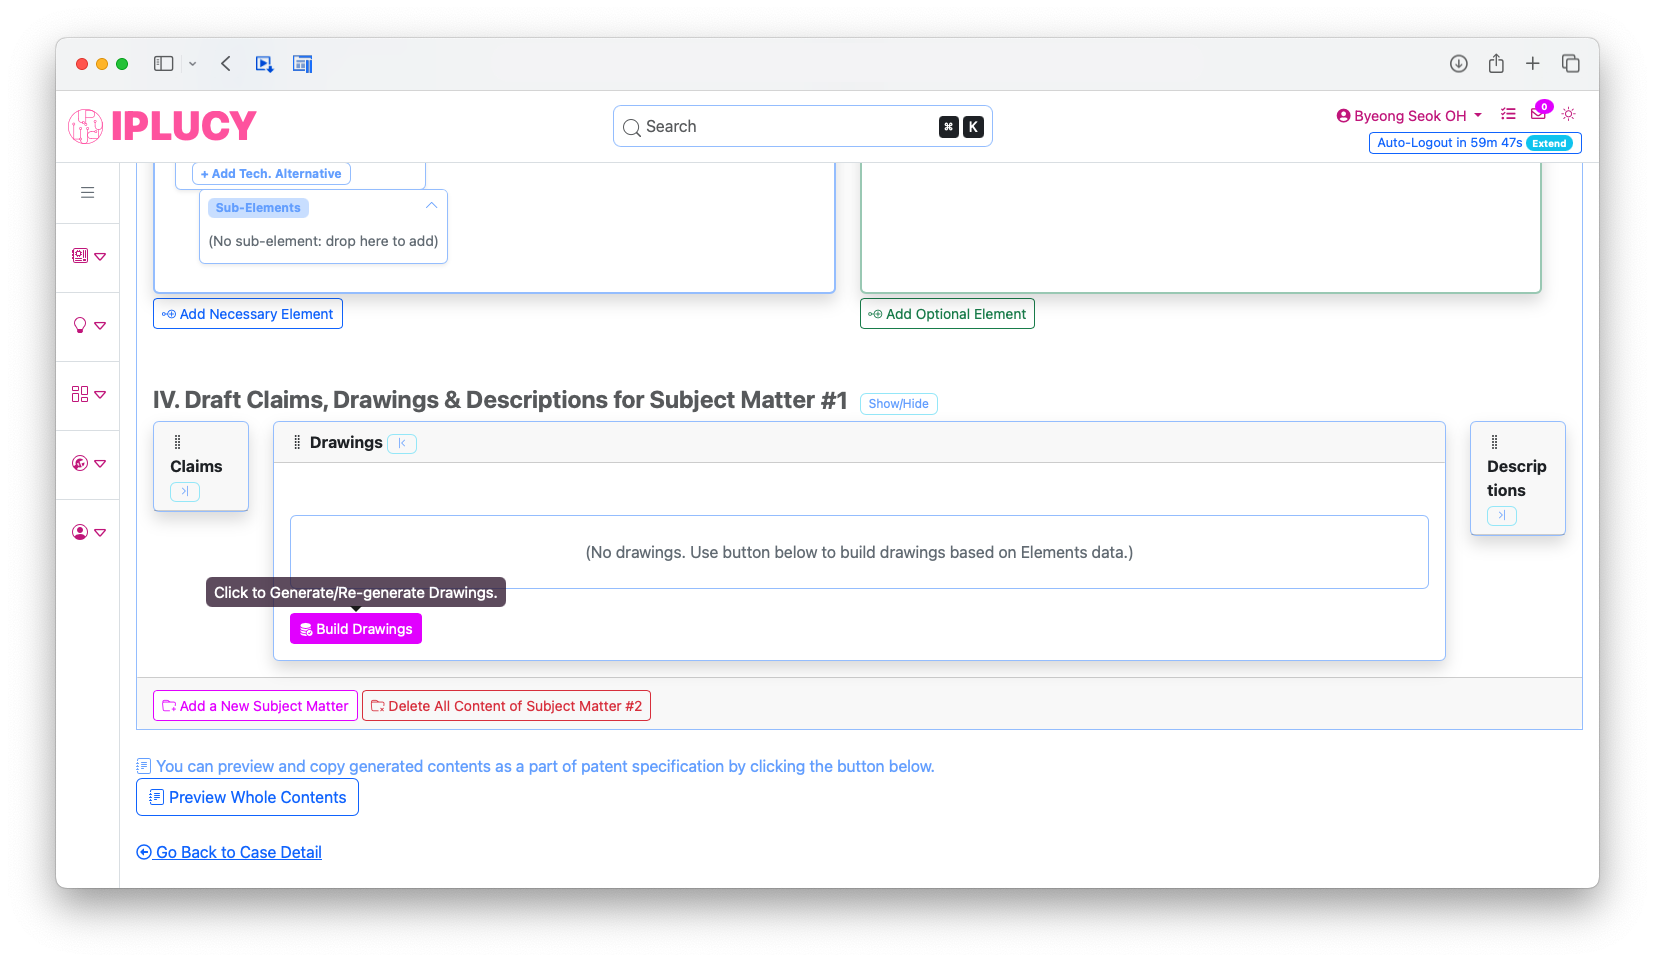Click Add Optional Element button

pyautogui.click(x=947, y=314)
